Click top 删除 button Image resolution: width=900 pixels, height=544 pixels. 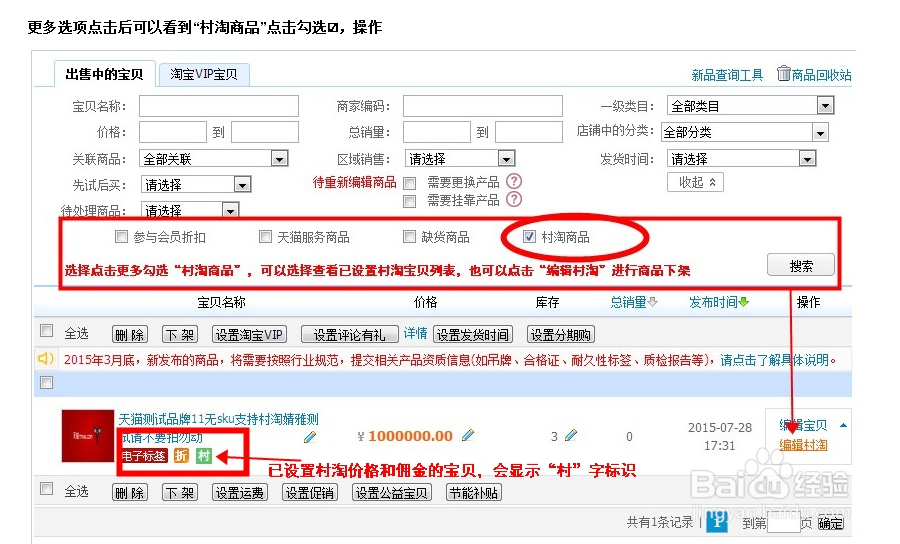click(130, 335)
